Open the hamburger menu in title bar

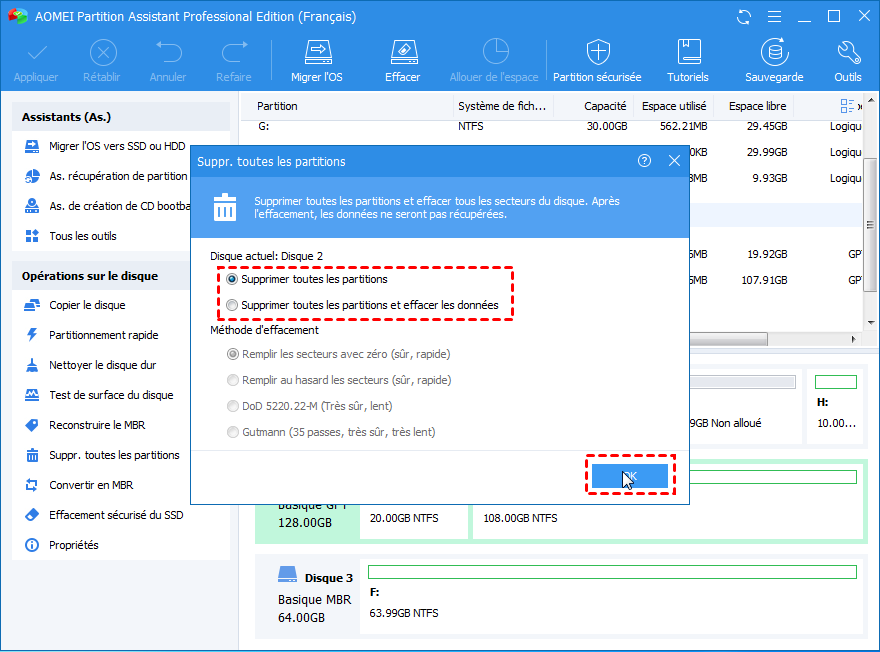774,17
